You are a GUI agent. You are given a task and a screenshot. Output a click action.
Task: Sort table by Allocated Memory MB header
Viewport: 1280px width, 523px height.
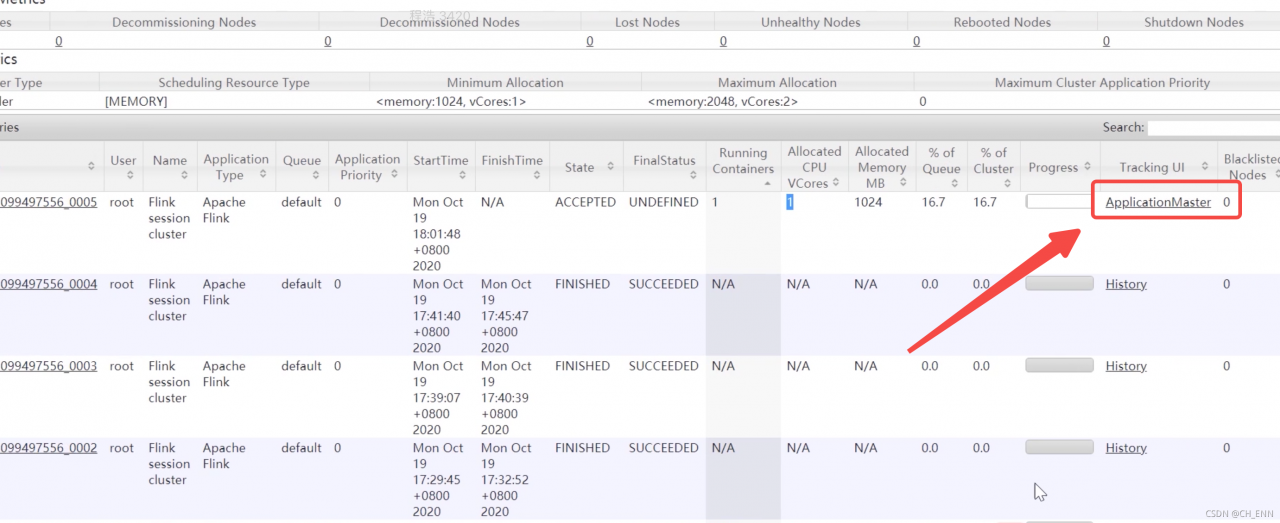pos(881,167)
